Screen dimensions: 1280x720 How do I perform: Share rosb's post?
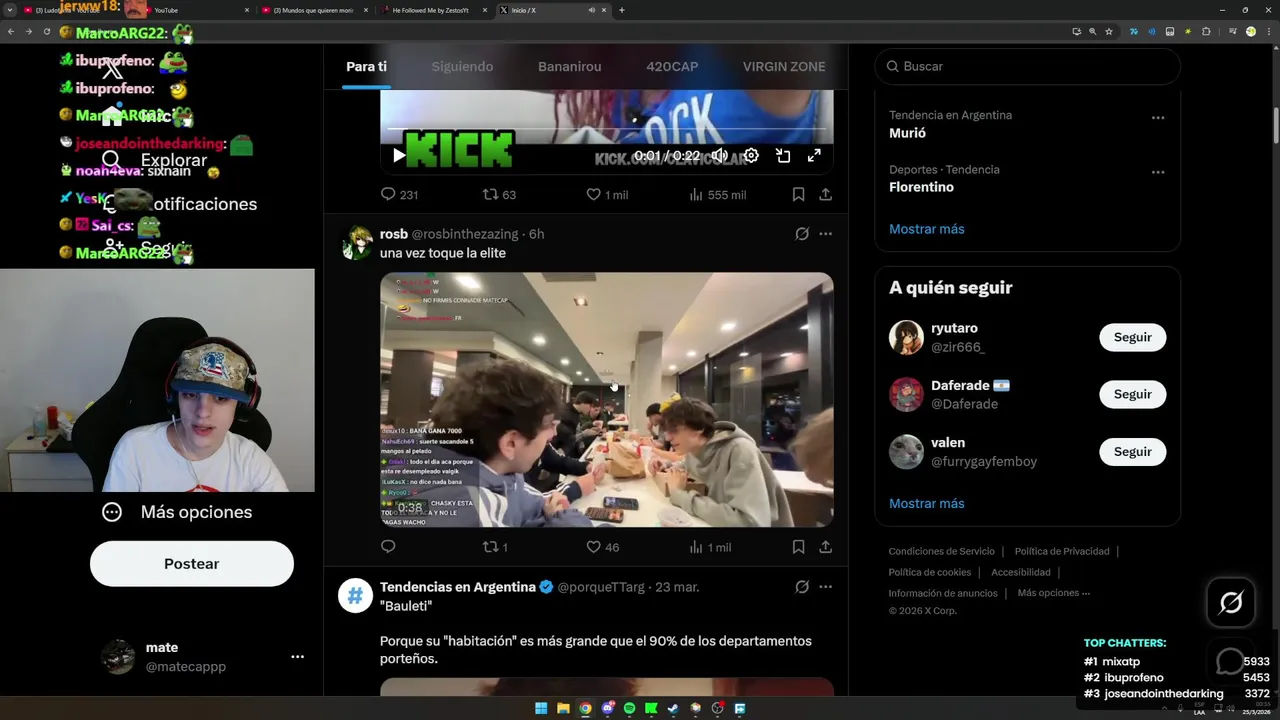click(825, 547)
